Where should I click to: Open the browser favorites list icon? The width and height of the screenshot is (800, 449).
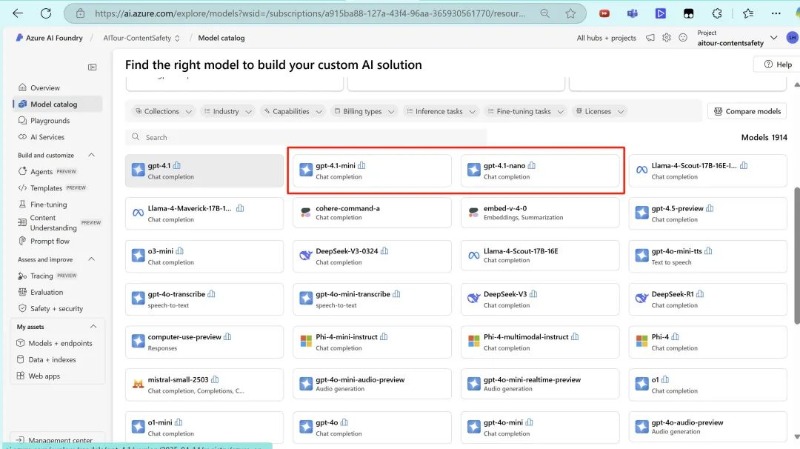(x=748, y=14)
